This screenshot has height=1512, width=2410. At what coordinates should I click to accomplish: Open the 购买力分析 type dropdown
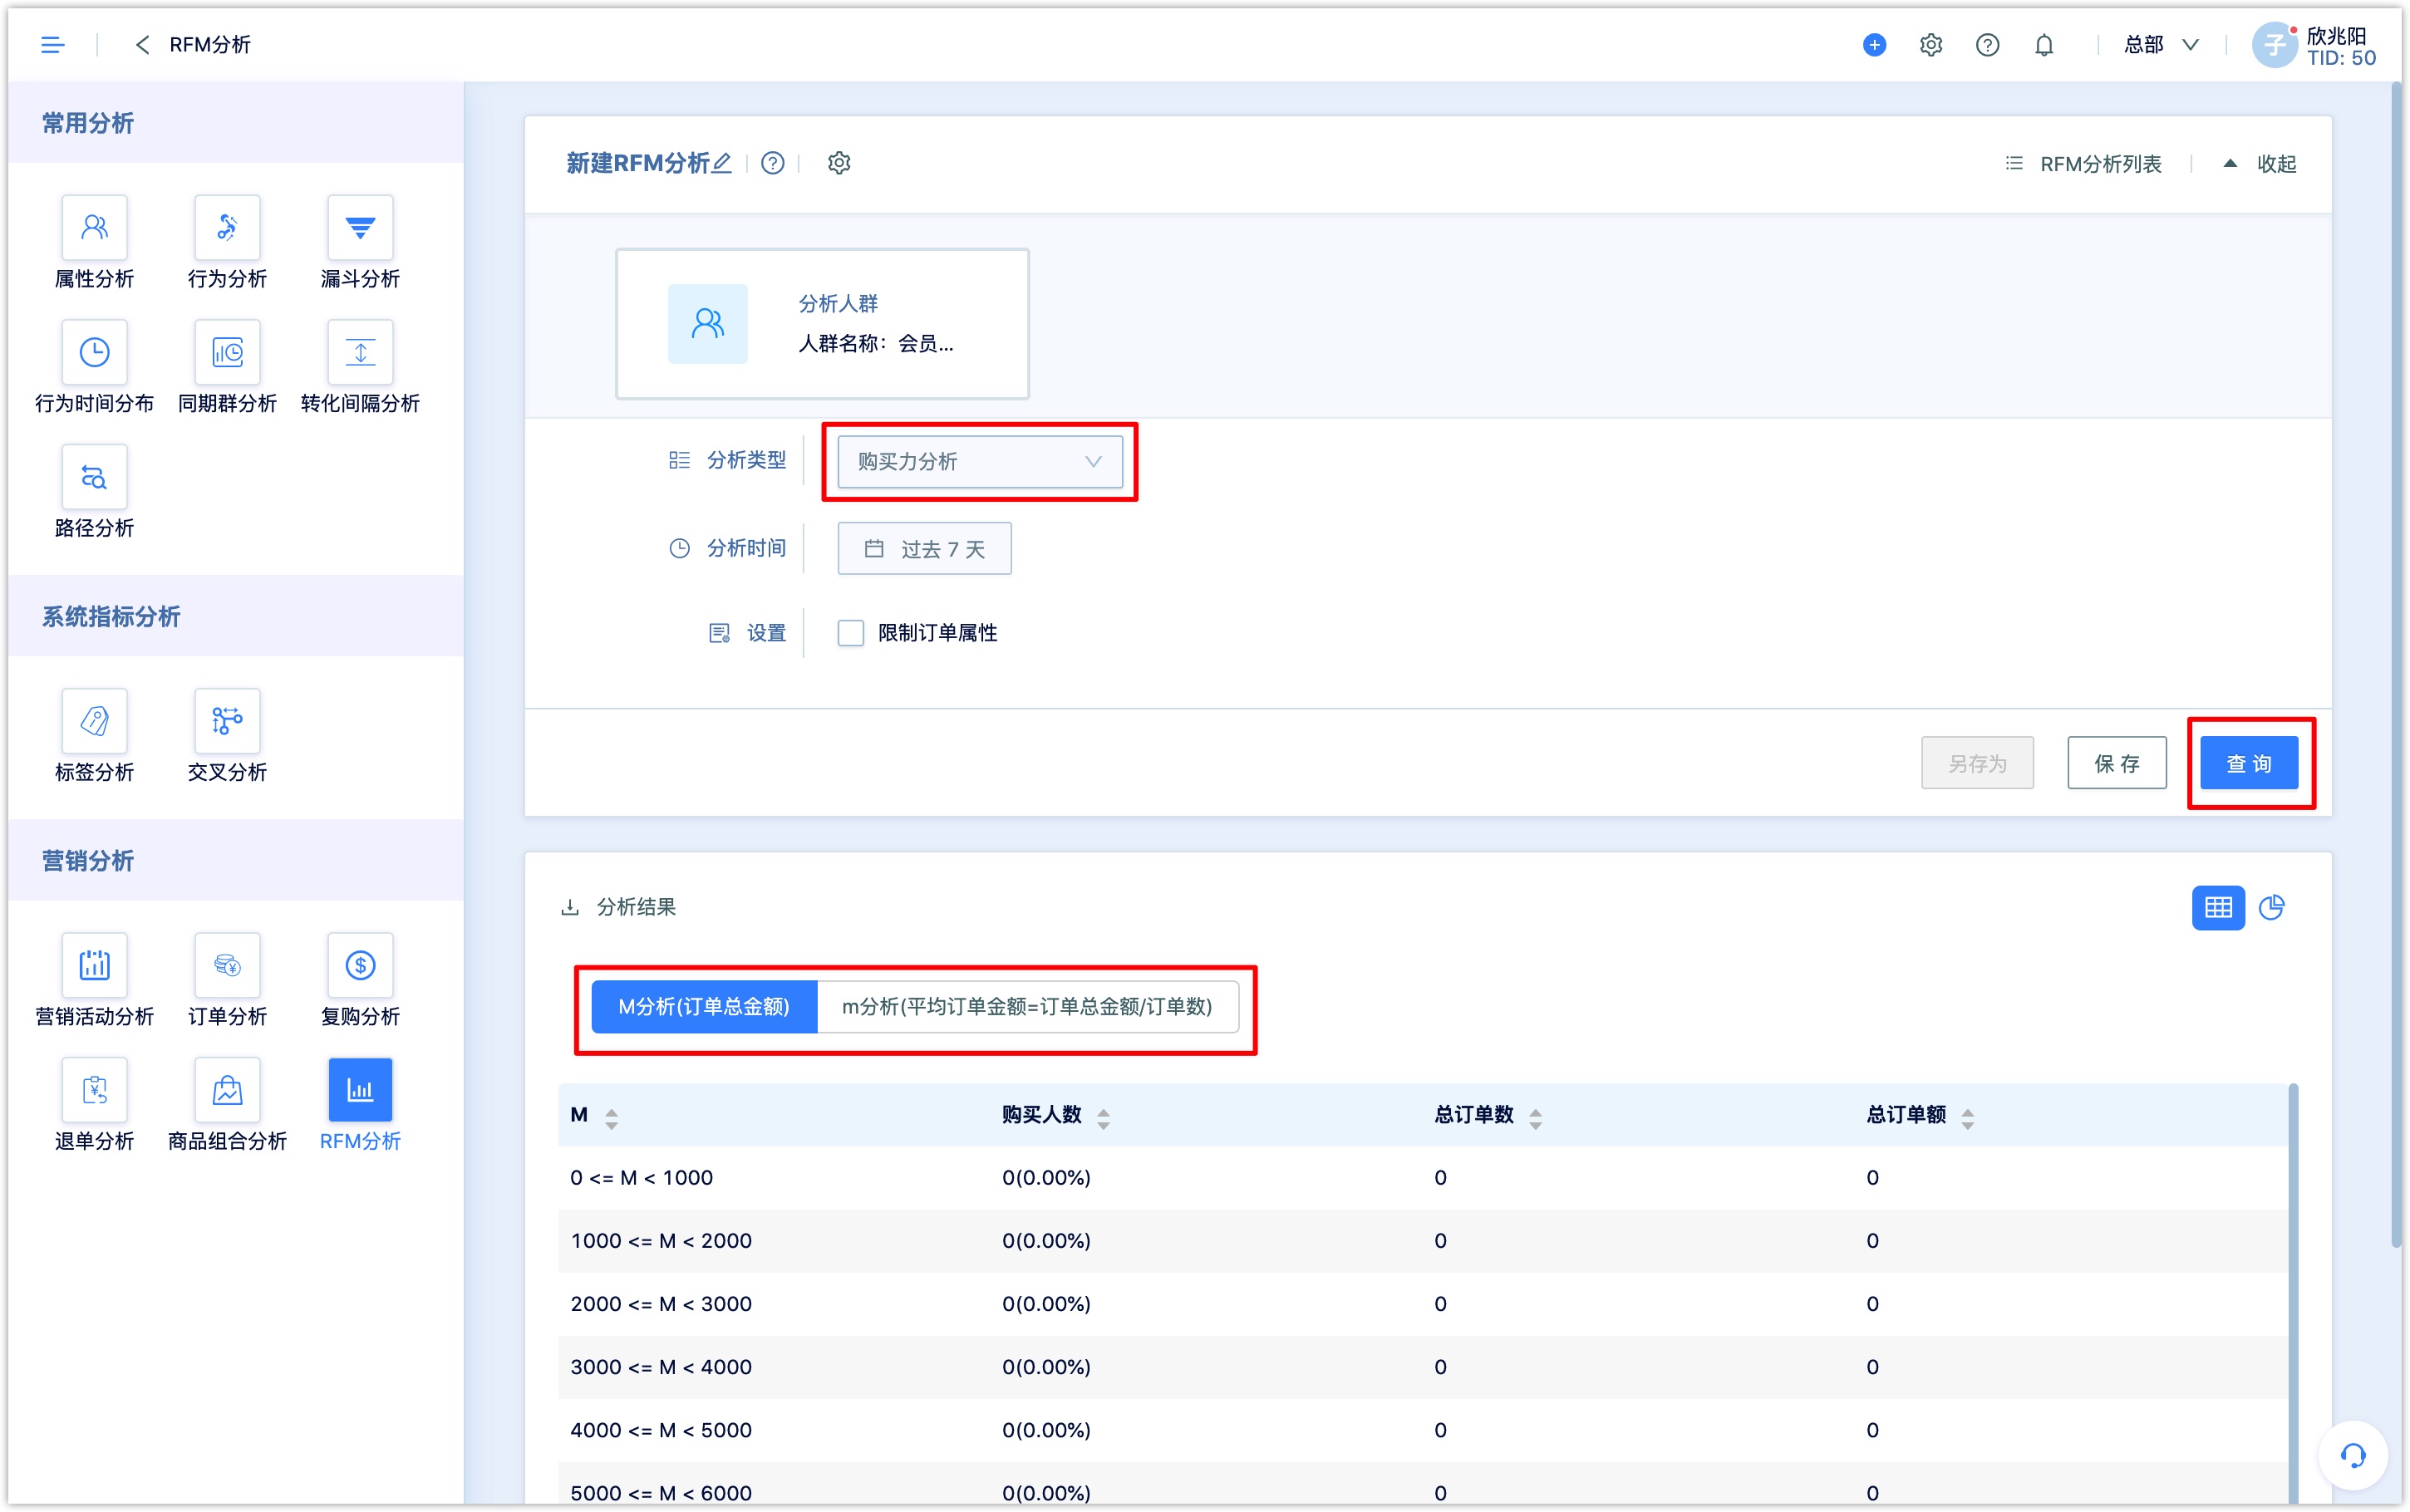979,461
